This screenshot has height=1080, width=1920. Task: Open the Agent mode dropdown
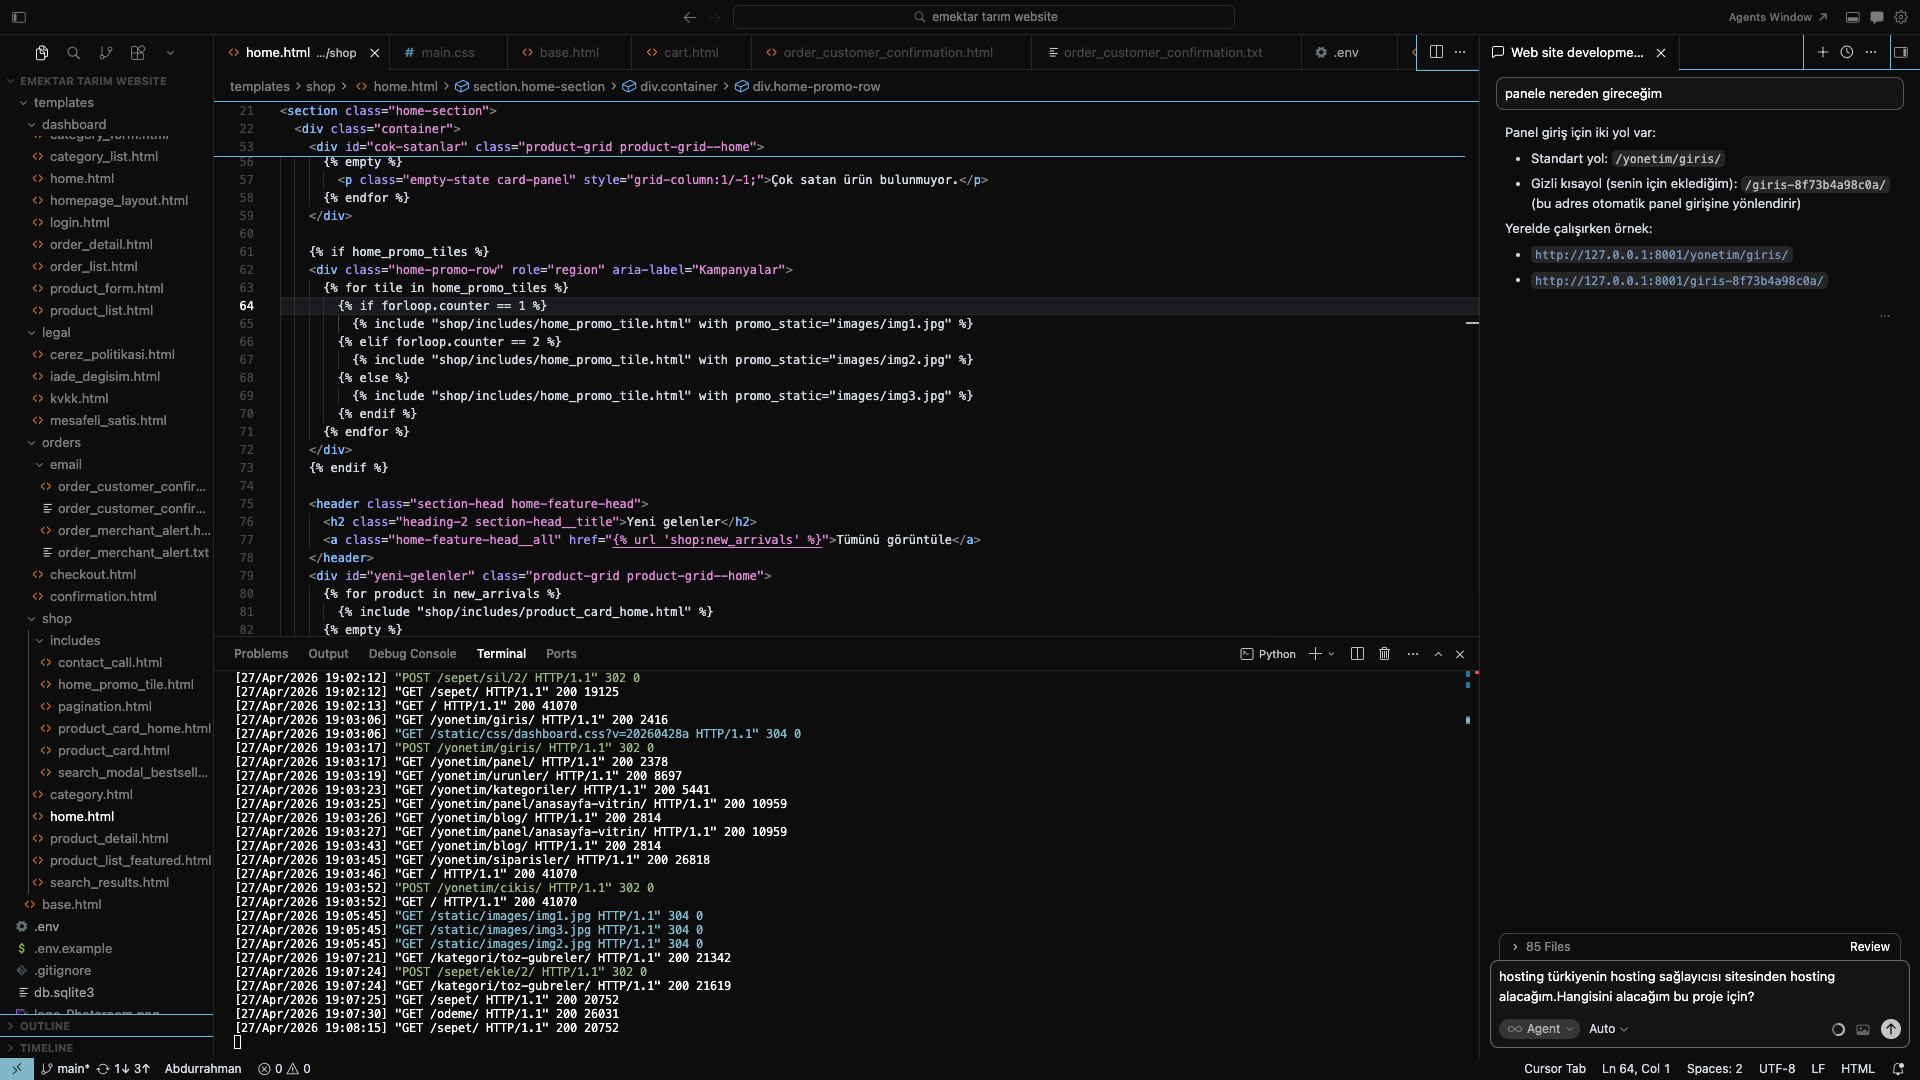pos(1539,1029)
